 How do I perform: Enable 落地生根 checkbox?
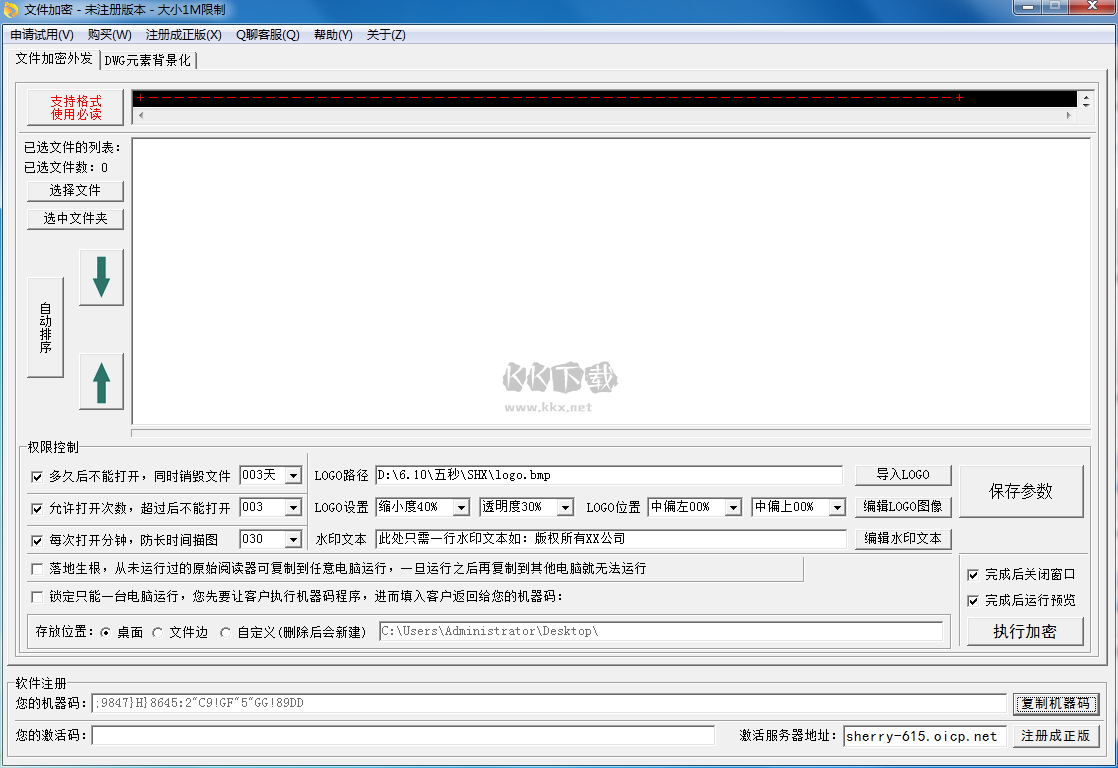tap(37, 569)
